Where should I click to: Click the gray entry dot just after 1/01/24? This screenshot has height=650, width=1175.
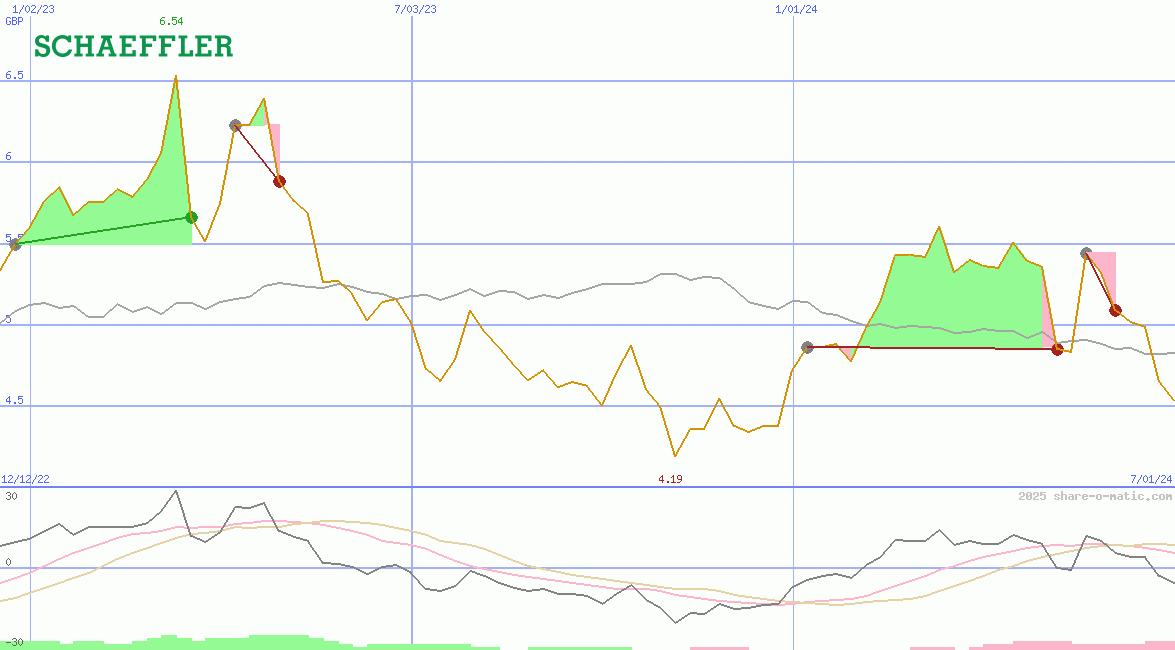click(808, 347)
